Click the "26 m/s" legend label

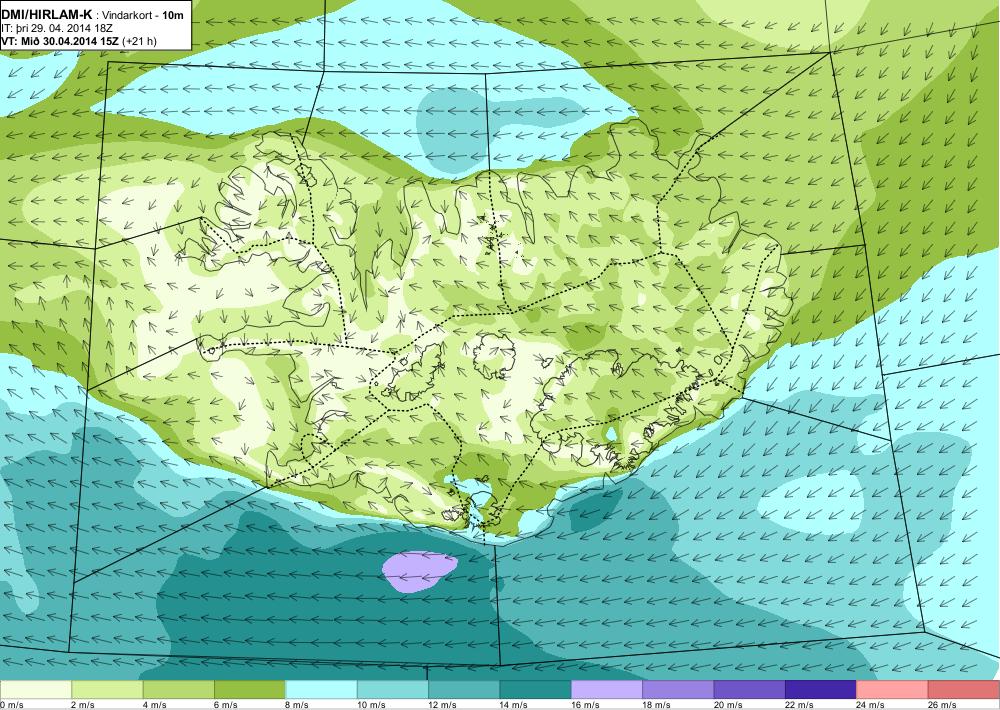click(x=943, y=705)
